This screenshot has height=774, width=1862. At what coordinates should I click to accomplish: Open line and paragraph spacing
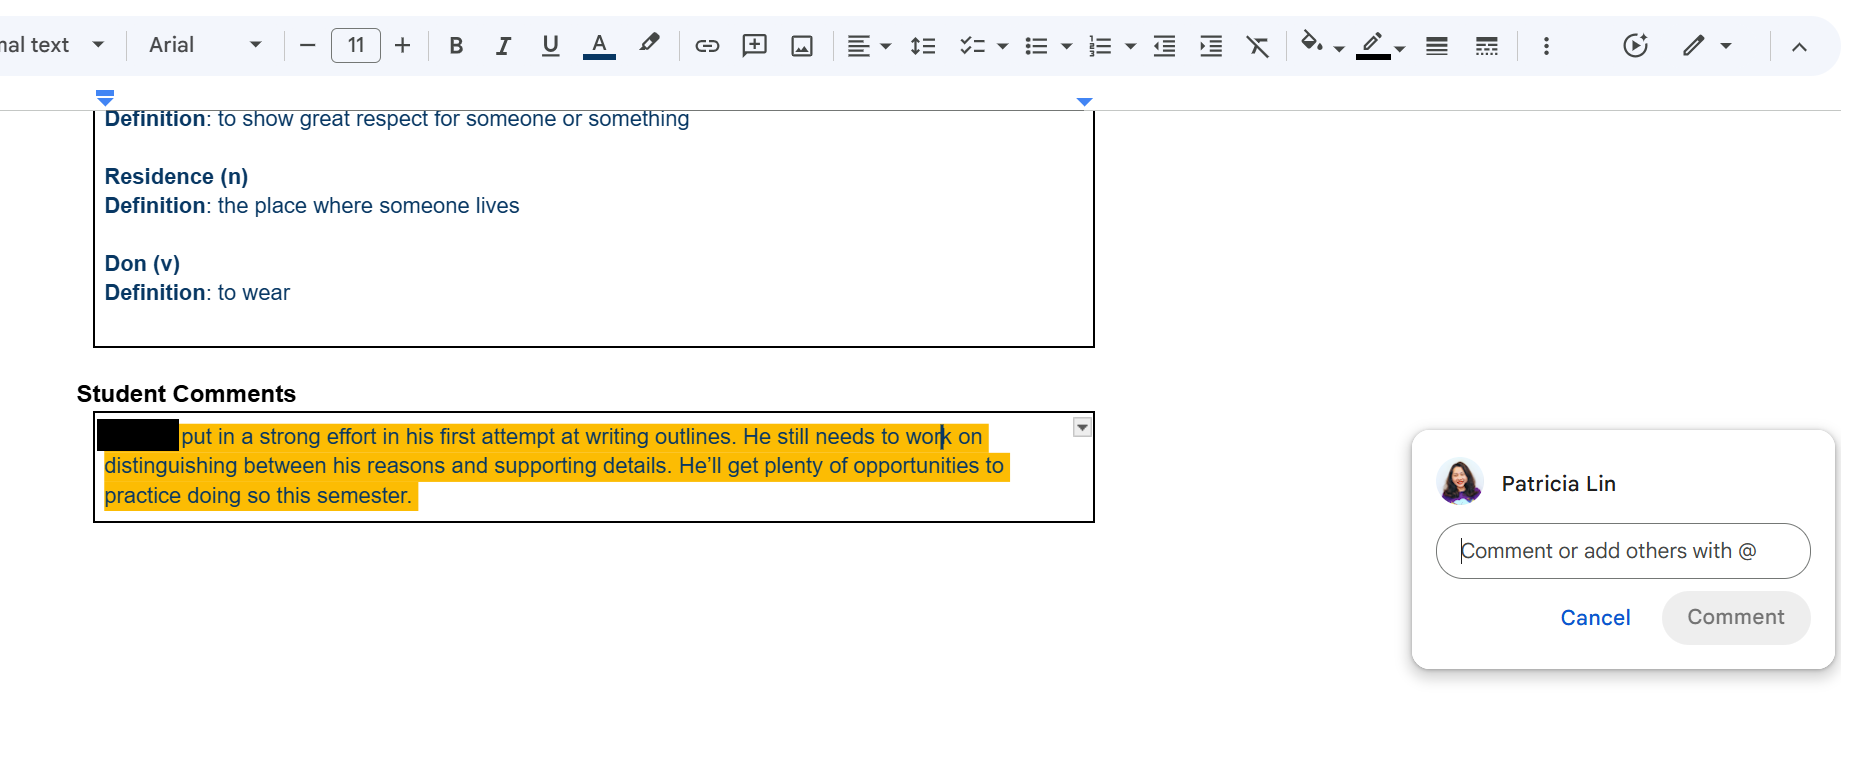click(x=922, y=46)
